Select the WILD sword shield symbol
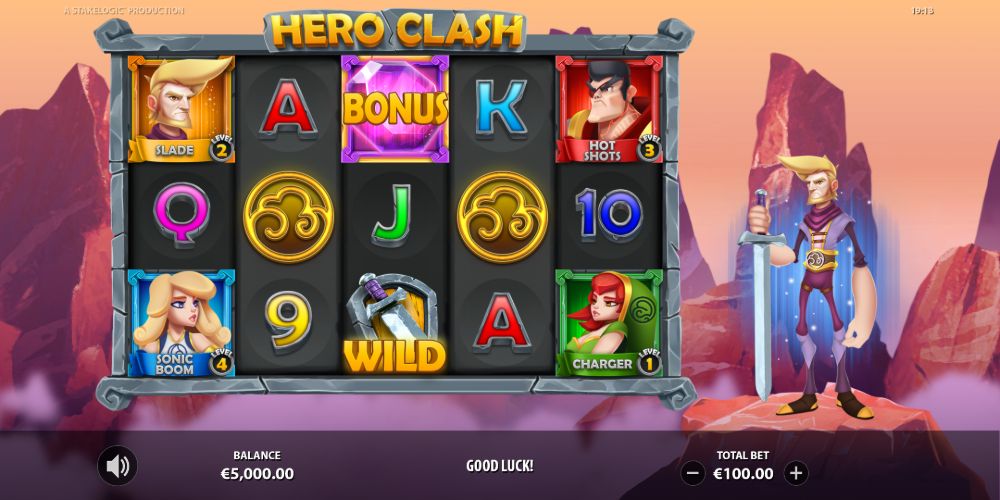This screenshot has width=1000, height=500. pos(395,323)
